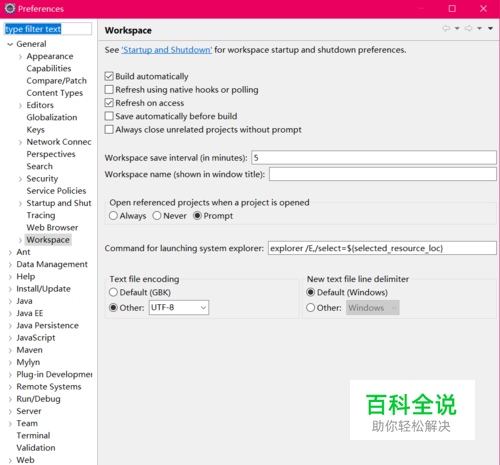
Task: Select Capabilities in the tree
Action: pos(49,68)
